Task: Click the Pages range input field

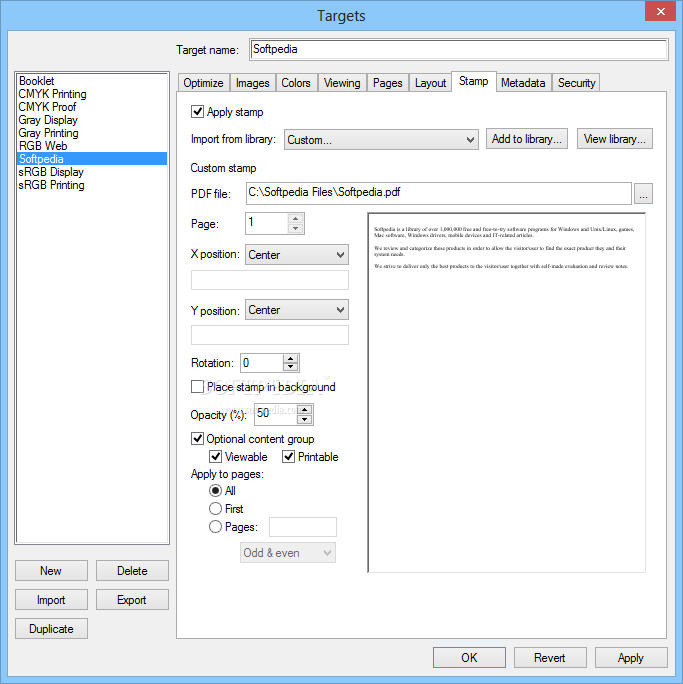Action: tap(303, 527)
